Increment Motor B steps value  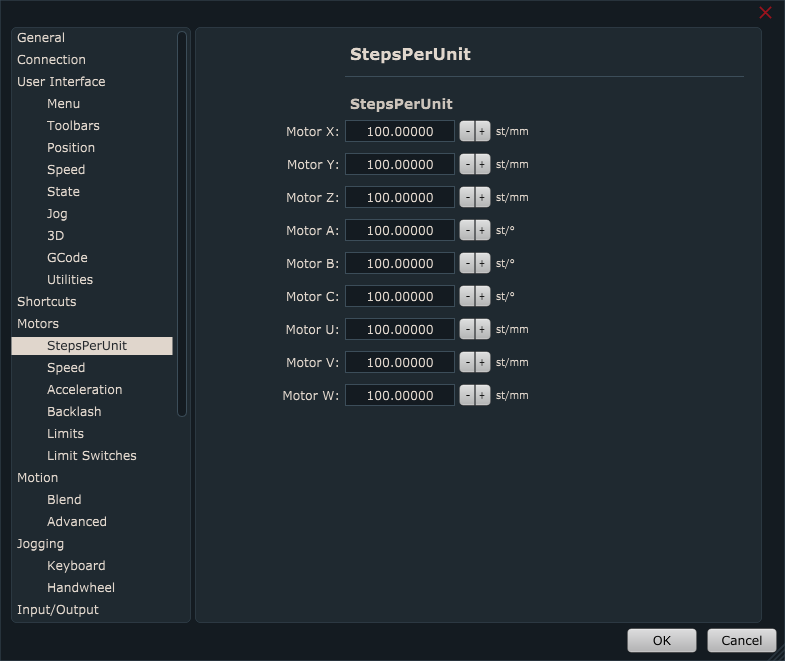(x=482, y=263)
